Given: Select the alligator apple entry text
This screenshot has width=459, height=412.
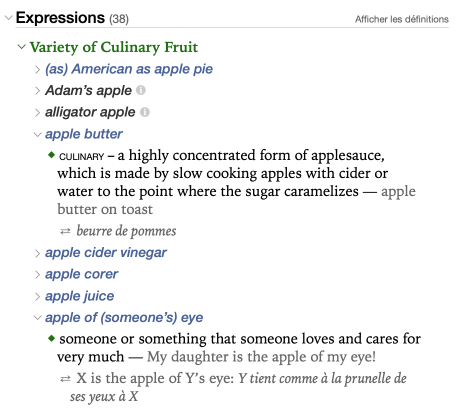Looking at the screenshot, I should [90, 112].
